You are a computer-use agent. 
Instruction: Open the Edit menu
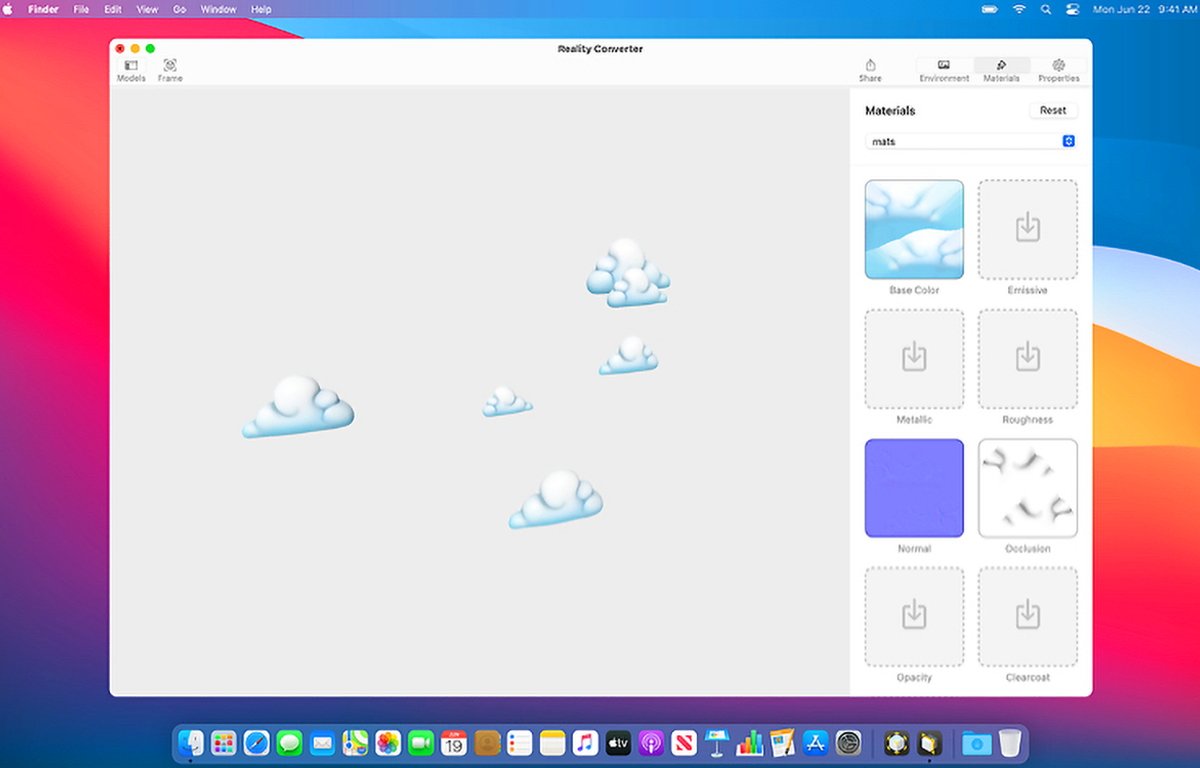113,9
